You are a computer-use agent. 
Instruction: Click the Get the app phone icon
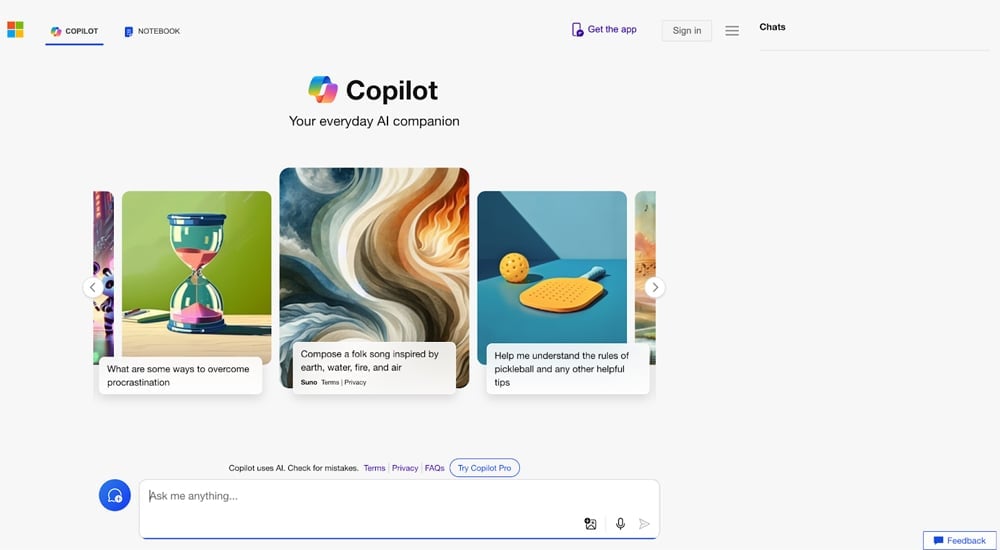click(x=577, y=29)
